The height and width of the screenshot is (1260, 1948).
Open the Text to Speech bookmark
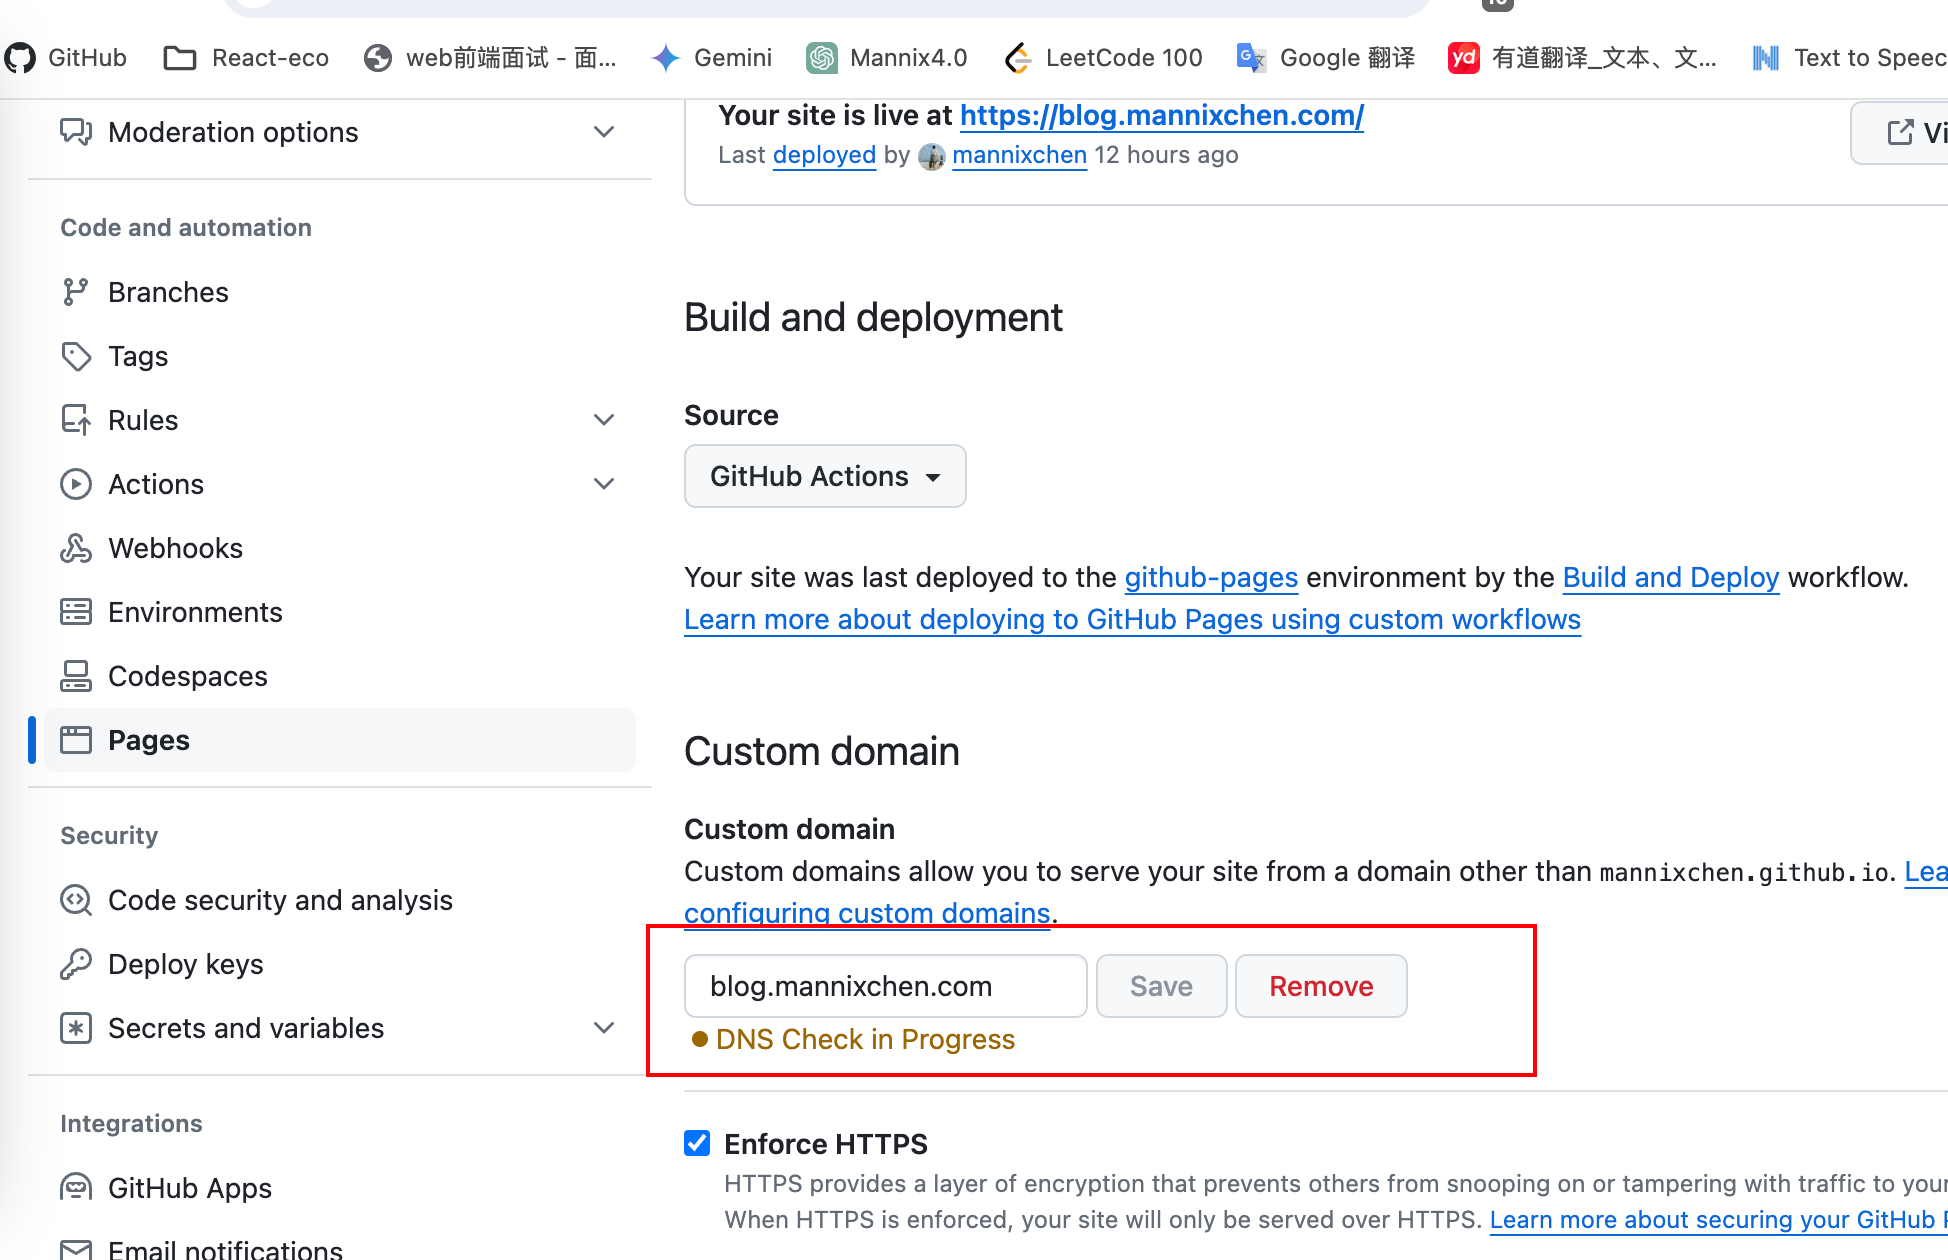pyautogui.click(x=1849, y=58)
